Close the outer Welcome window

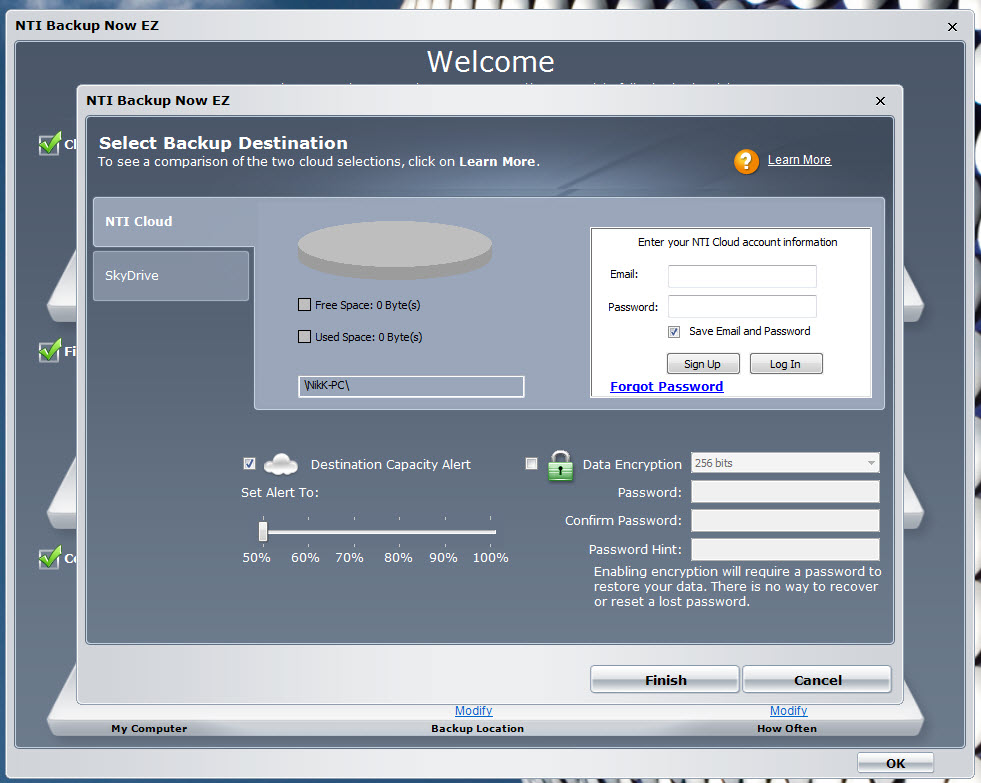coord(952,26)
